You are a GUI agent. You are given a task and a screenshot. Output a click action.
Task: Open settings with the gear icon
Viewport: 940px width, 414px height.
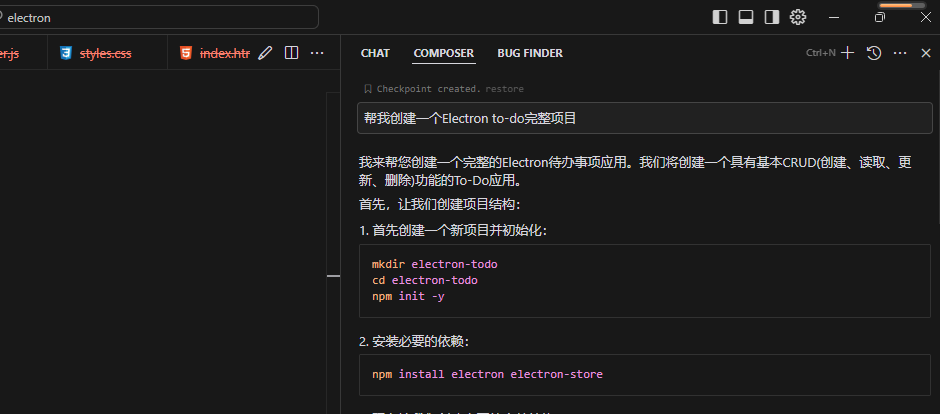(798, 17)
